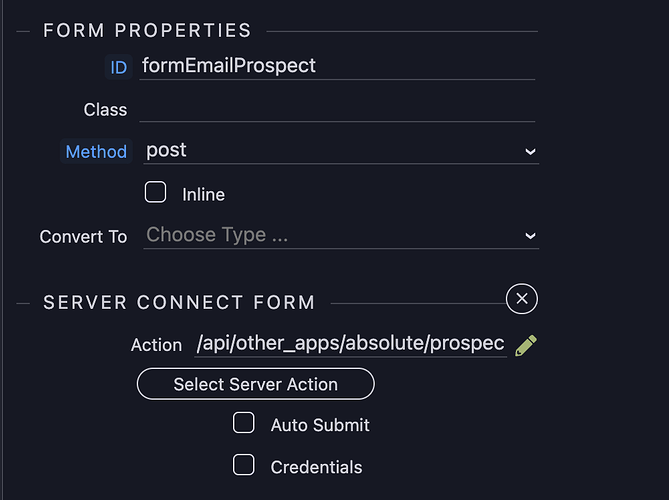Remove Server Connect Form with circled X
The image size is (669, 500).
(522, 298)
